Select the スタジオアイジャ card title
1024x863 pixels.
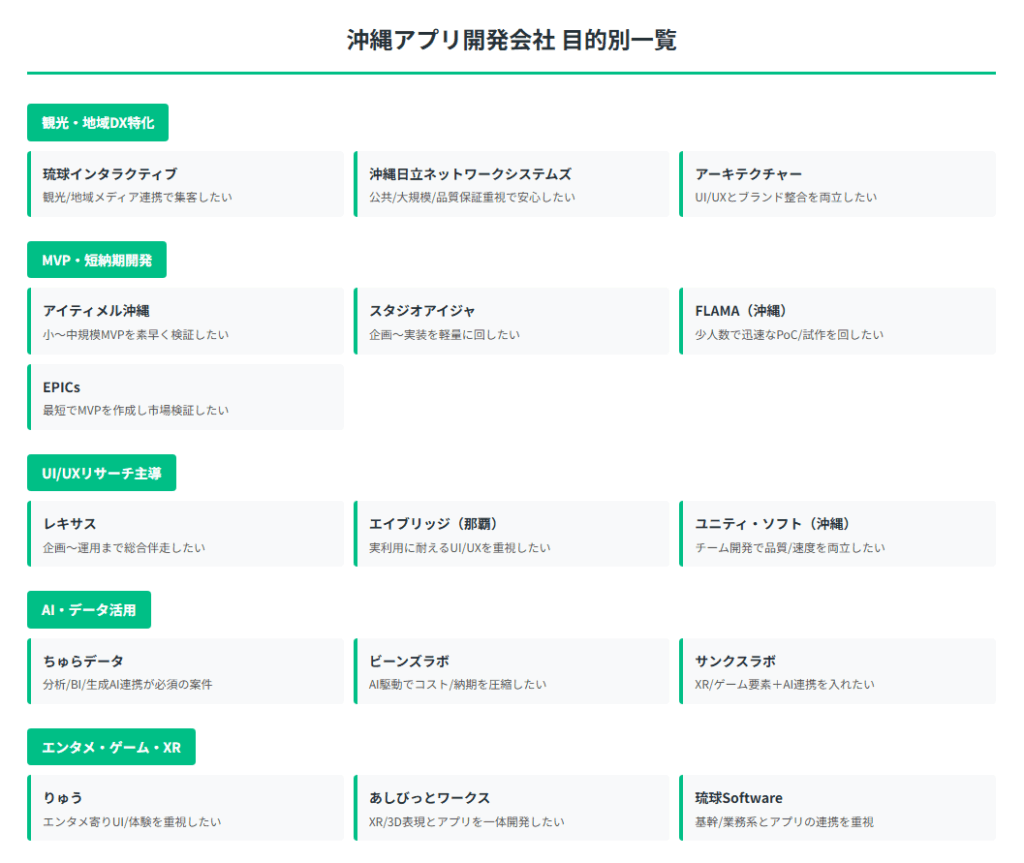pos(422,311)
